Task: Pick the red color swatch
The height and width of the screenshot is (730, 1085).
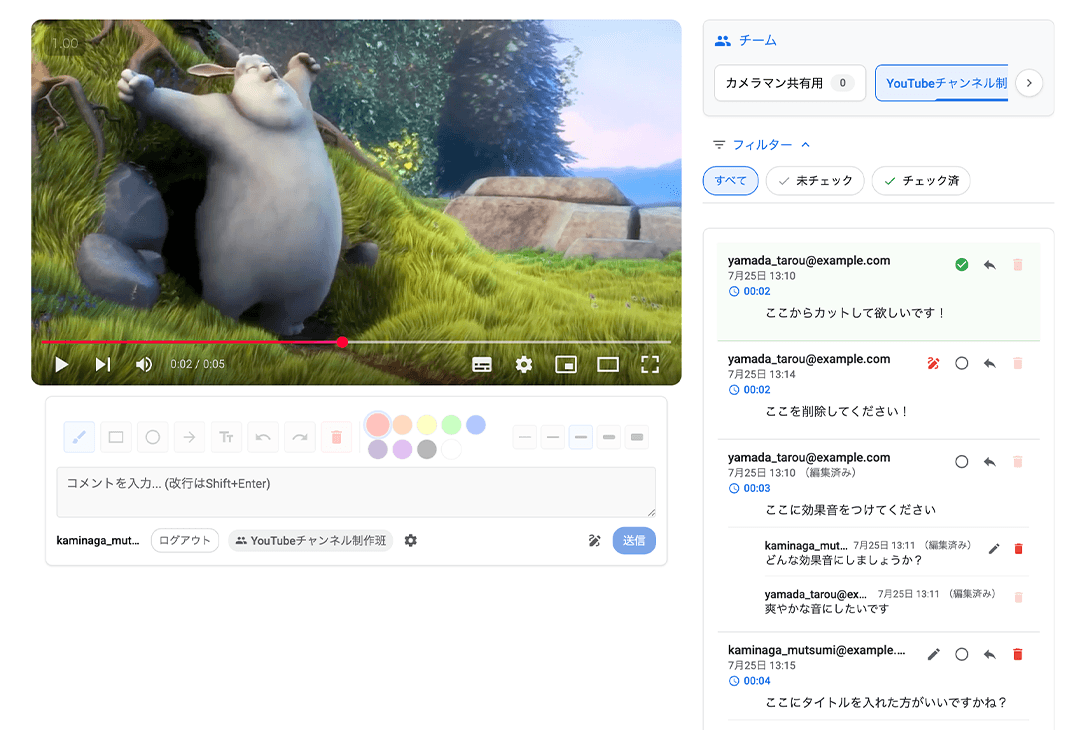Action: pyautogui.click(x=378, y=424)
